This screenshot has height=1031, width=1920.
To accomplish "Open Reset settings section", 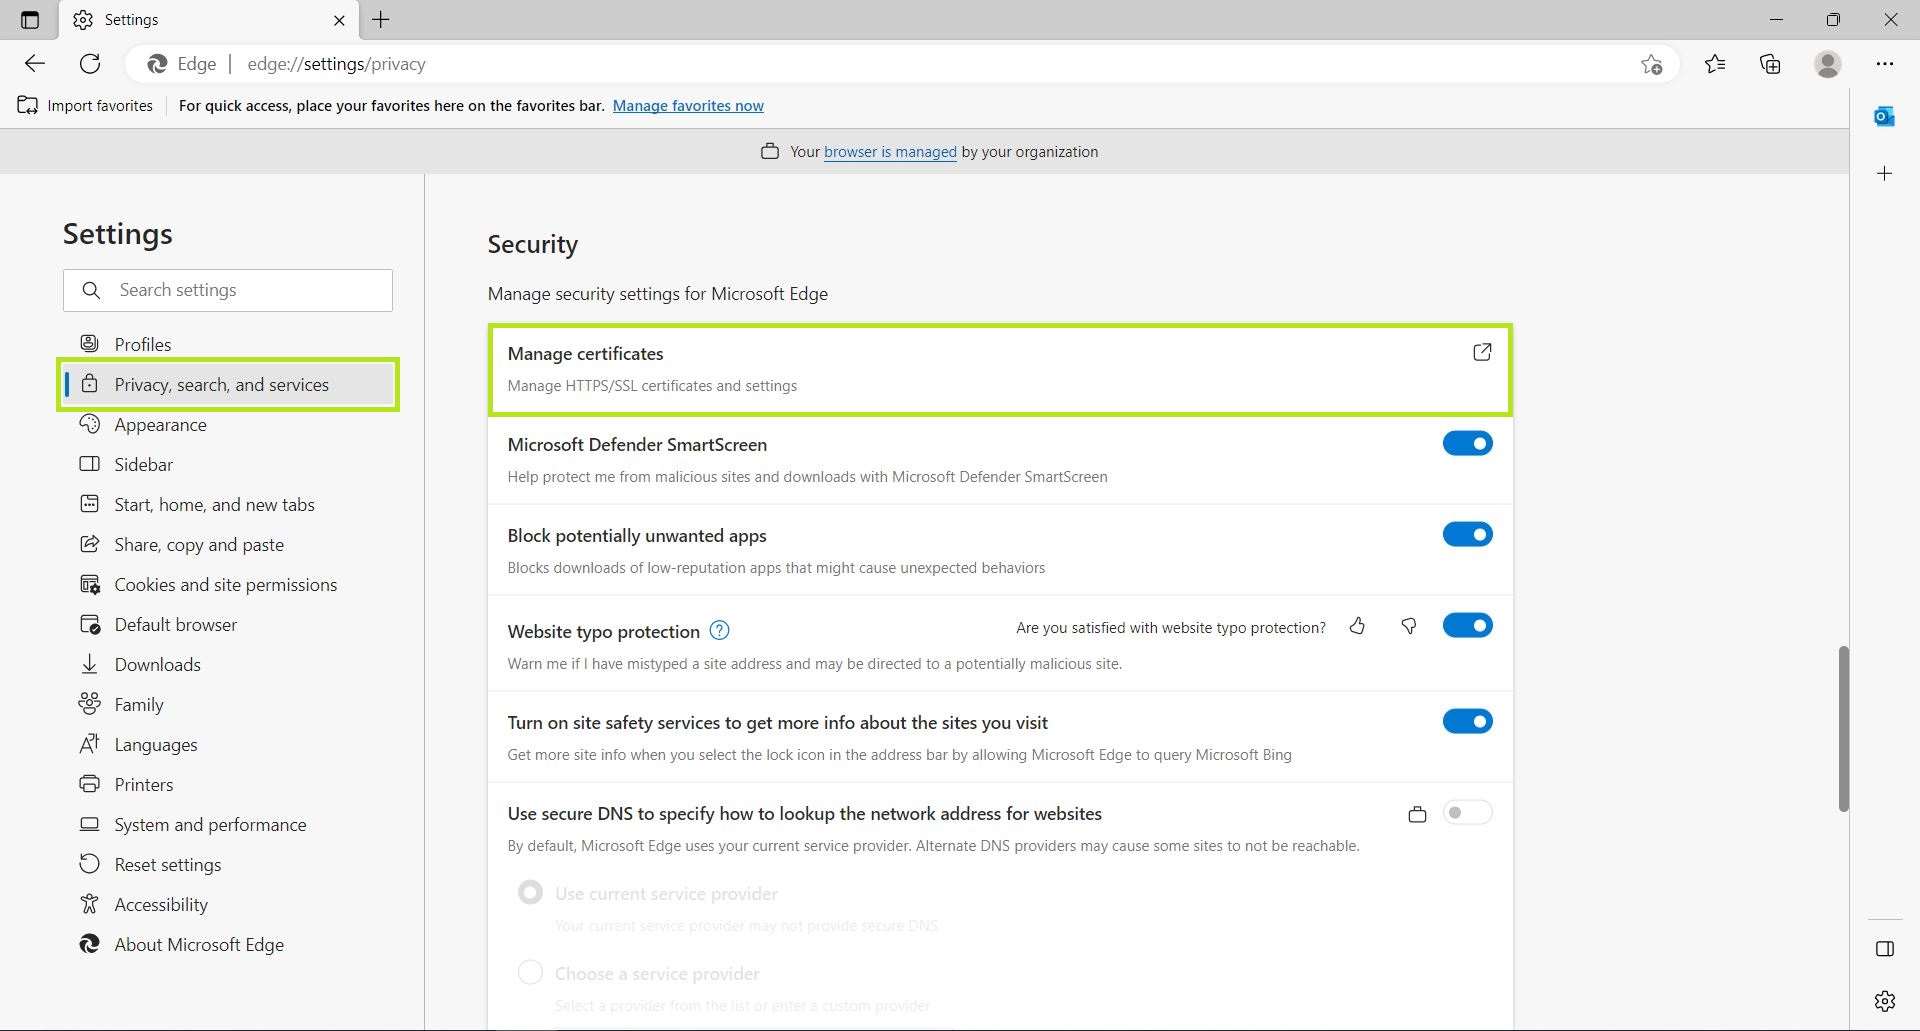I will click(228, 864).
